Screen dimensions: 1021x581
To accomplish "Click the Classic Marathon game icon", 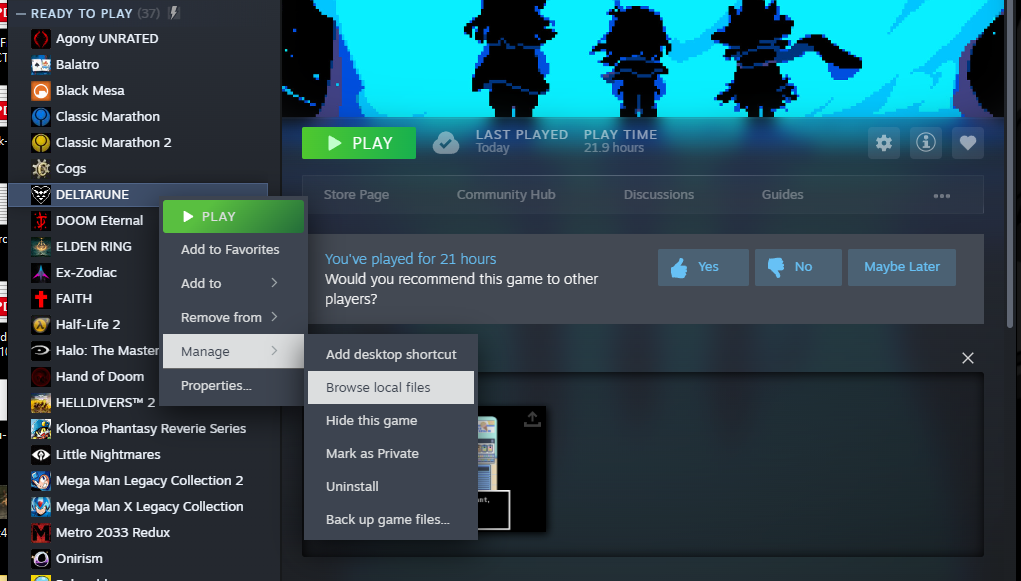I will [41, 117].
